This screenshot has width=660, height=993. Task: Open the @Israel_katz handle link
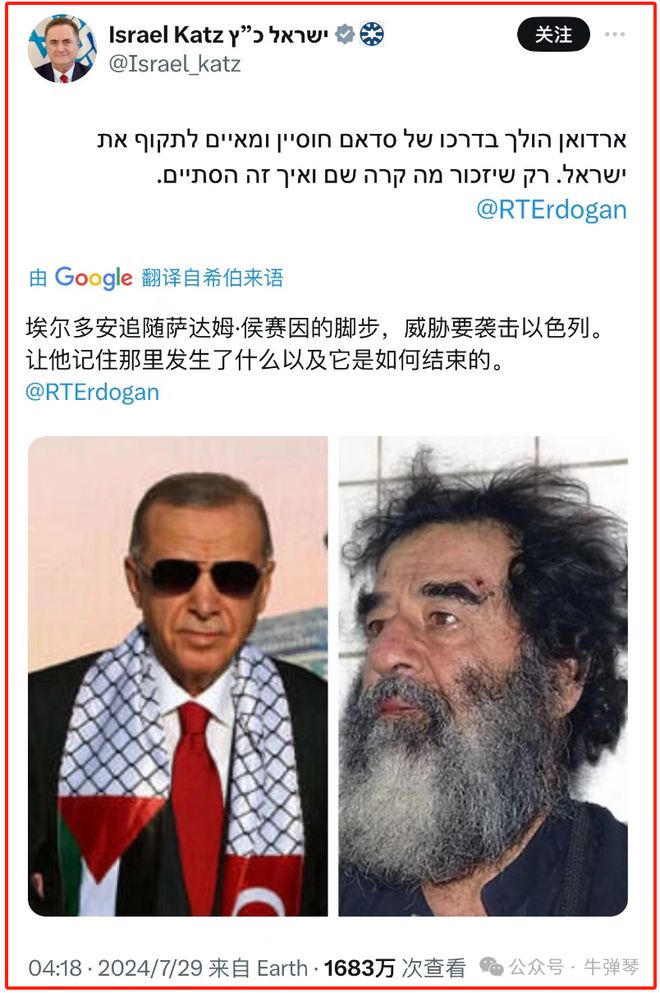click(175, 64)
